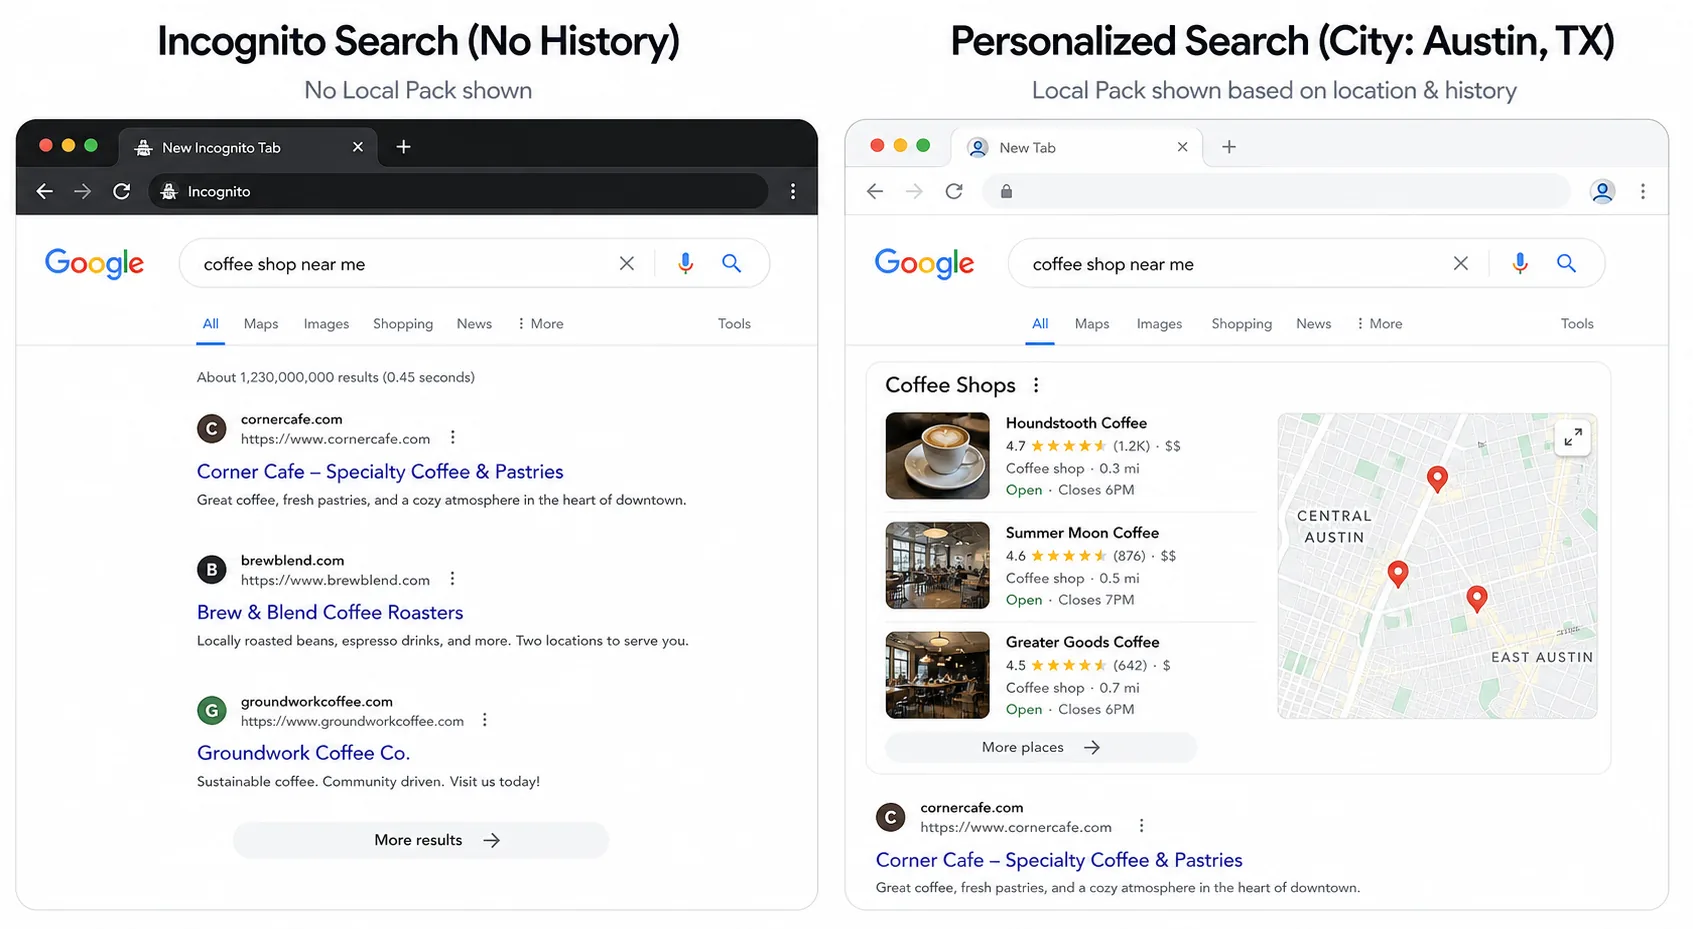
Task: Open Houndstooth Coffee listing
Action: 1076,423
